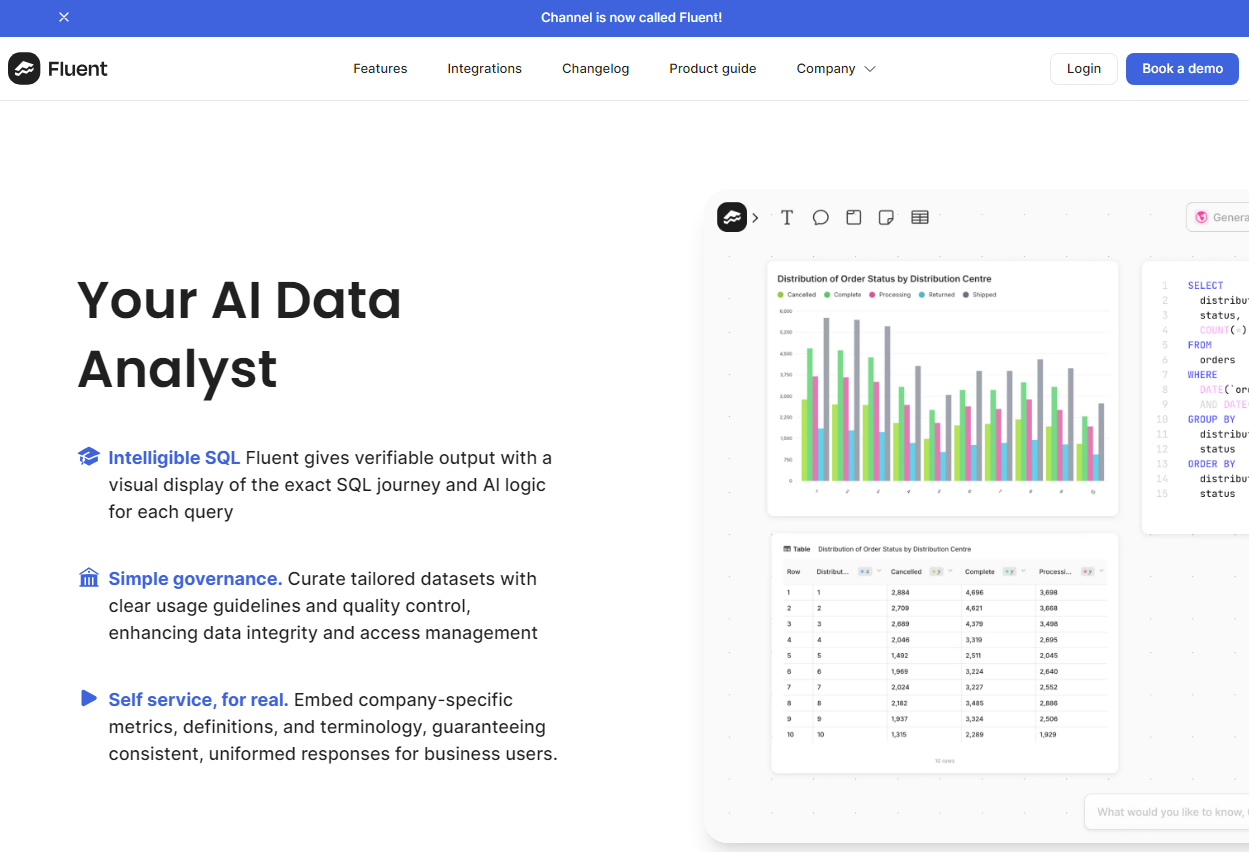Click the GROUP BY line in the SQL panel
1249x852 pixels.
pos(1211,420)
